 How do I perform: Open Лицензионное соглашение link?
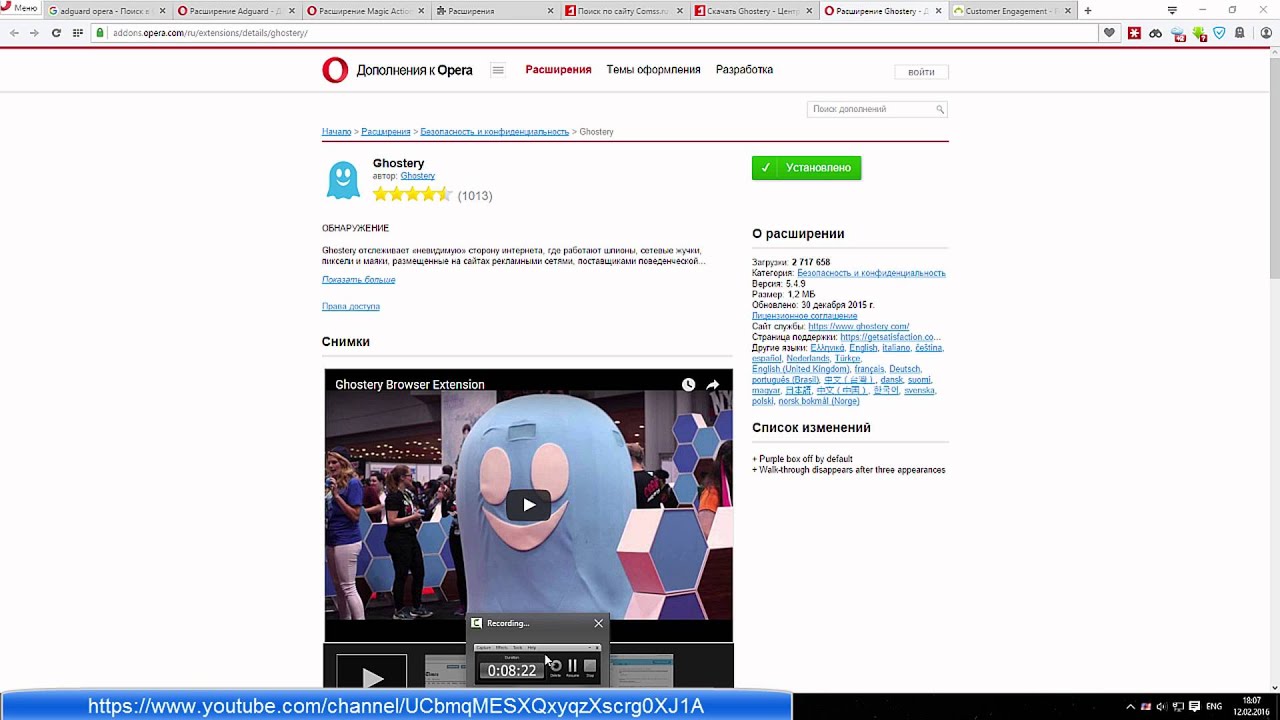pos(804,316)
